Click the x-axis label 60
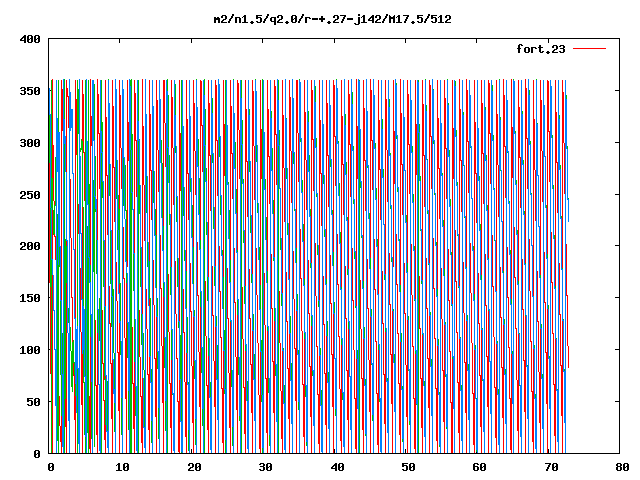This screenshot has width=640, height=480. pos(480,467)
